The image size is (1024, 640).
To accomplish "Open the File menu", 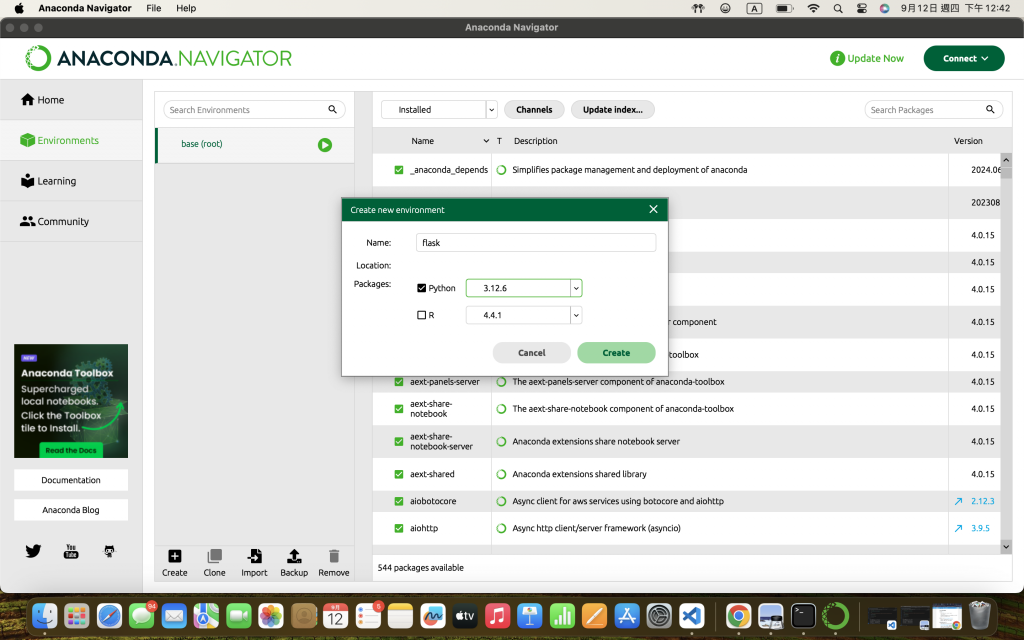I will point(153,8).
